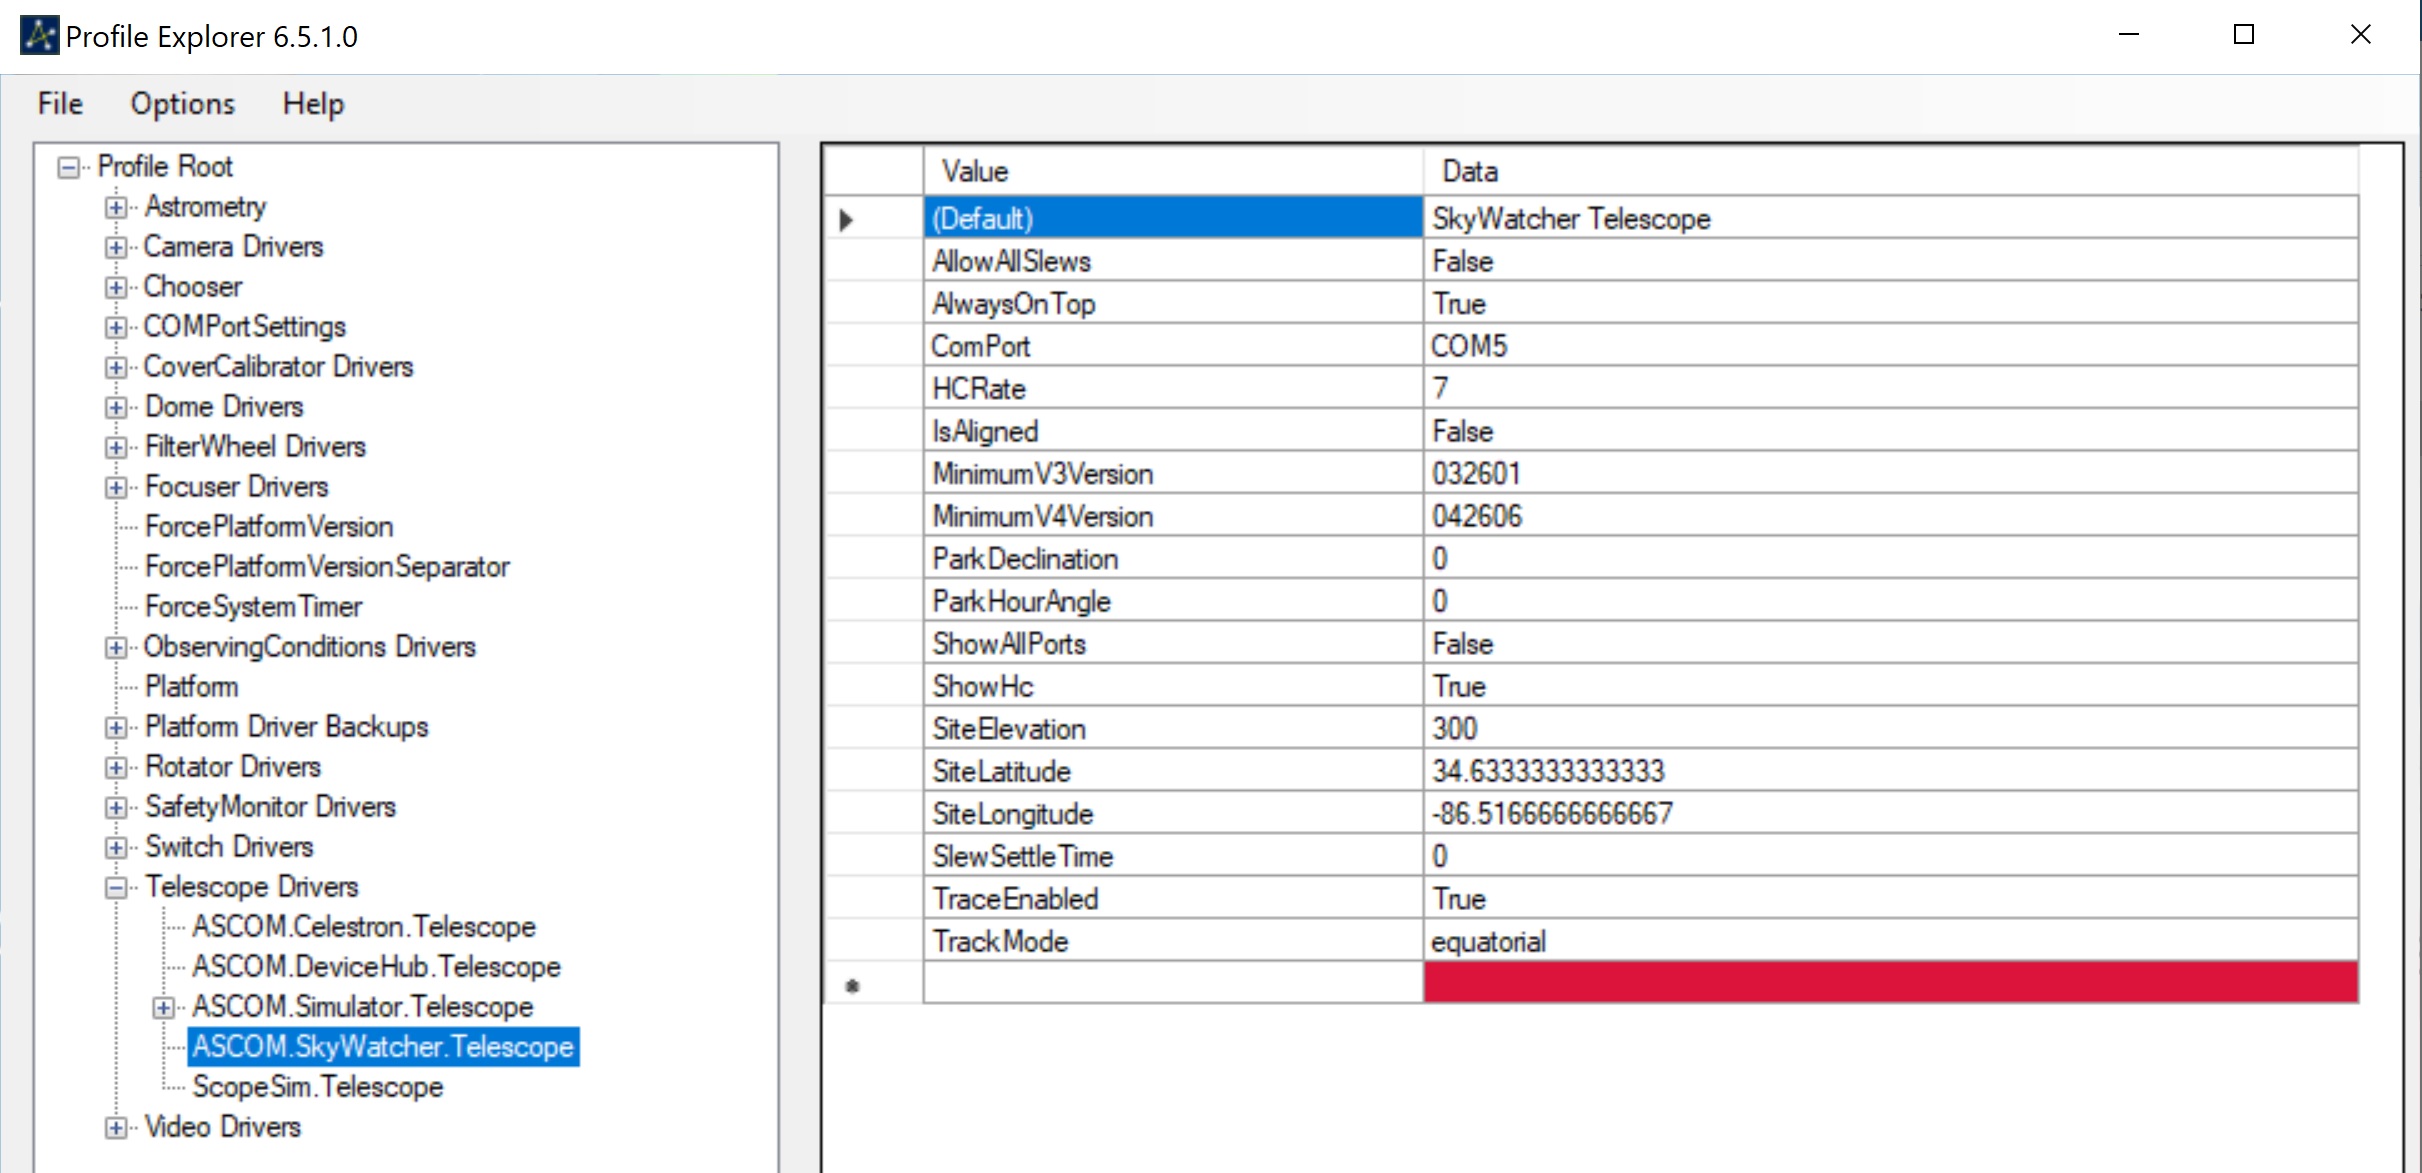2422x1173 pixels.
Task: Open the Options menu
Action: (x=182, y=103)
